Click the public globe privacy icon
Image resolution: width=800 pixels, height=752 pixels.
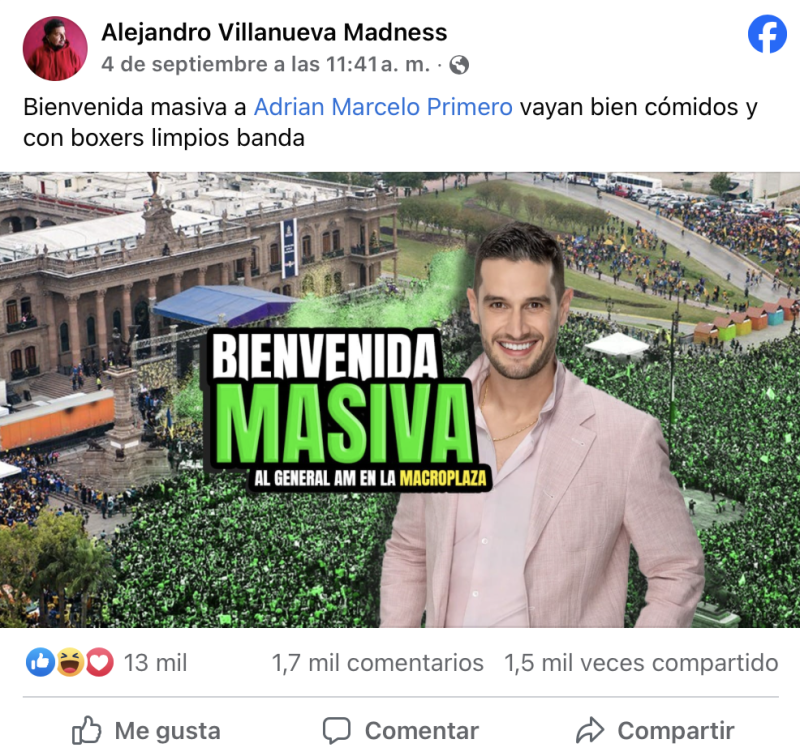459,65
